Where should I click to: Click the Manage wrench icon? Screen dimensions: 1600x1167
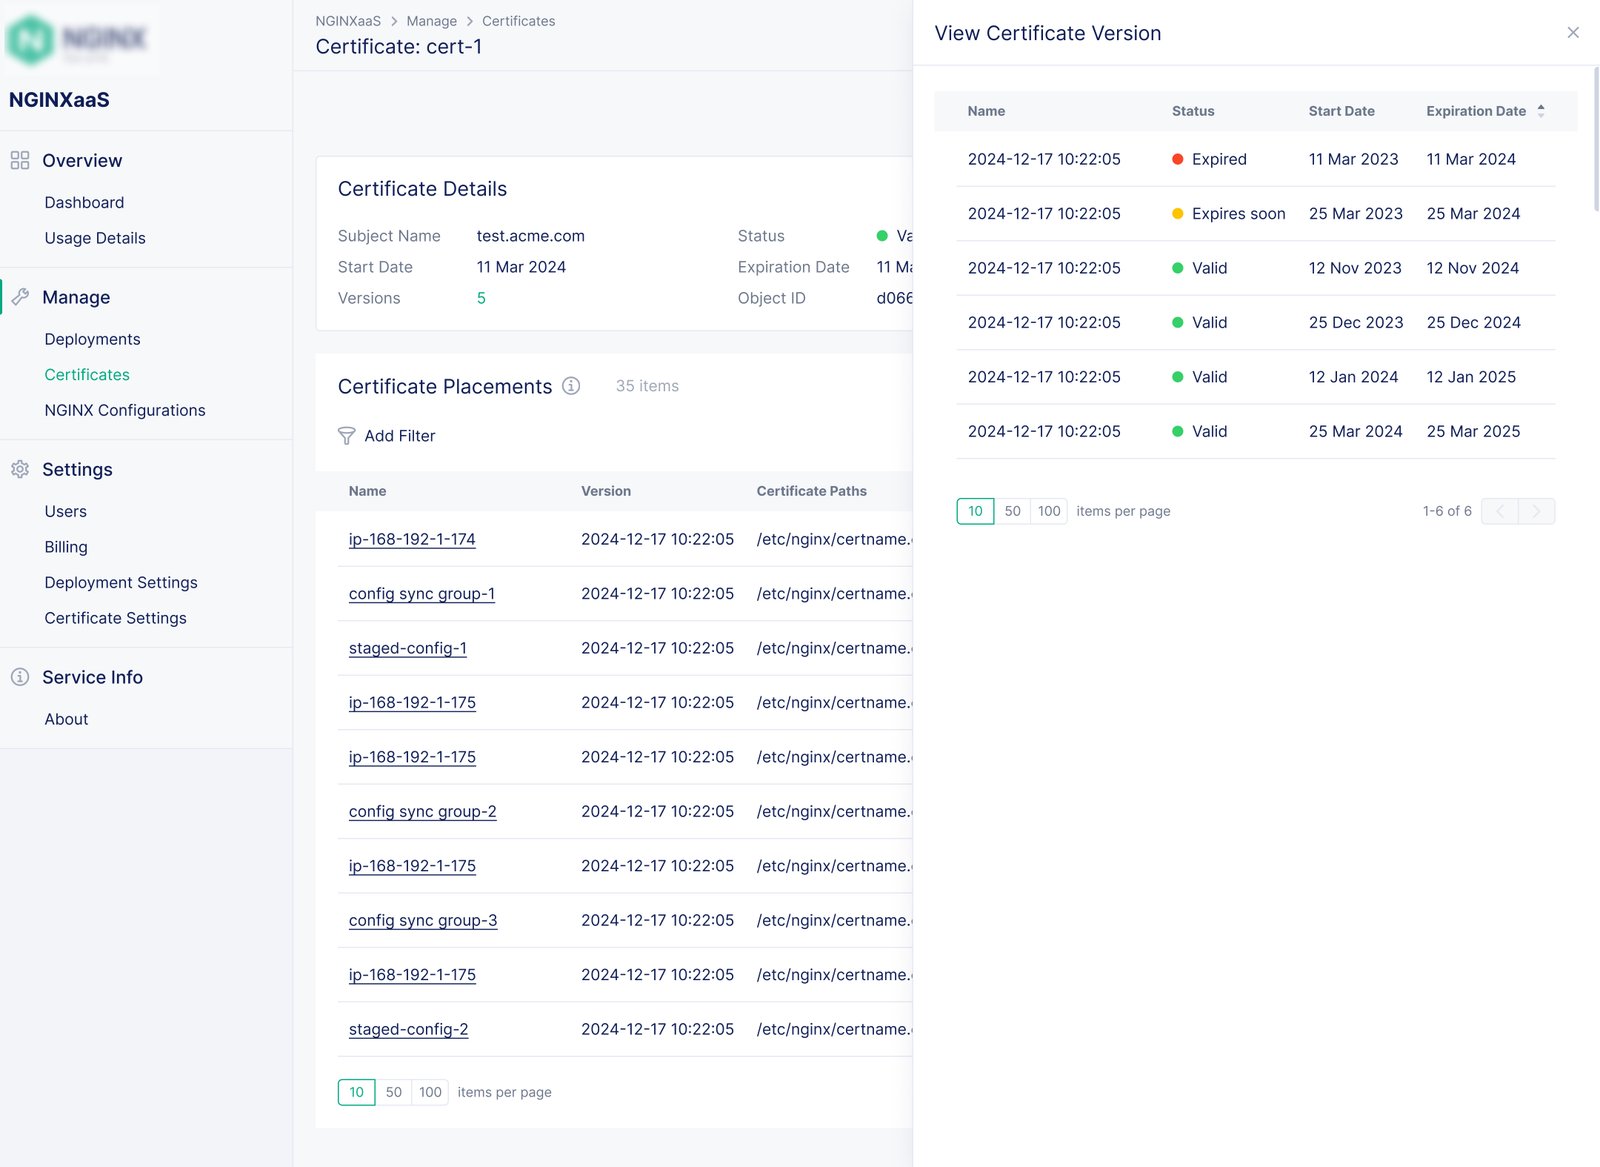click(20, 297)
